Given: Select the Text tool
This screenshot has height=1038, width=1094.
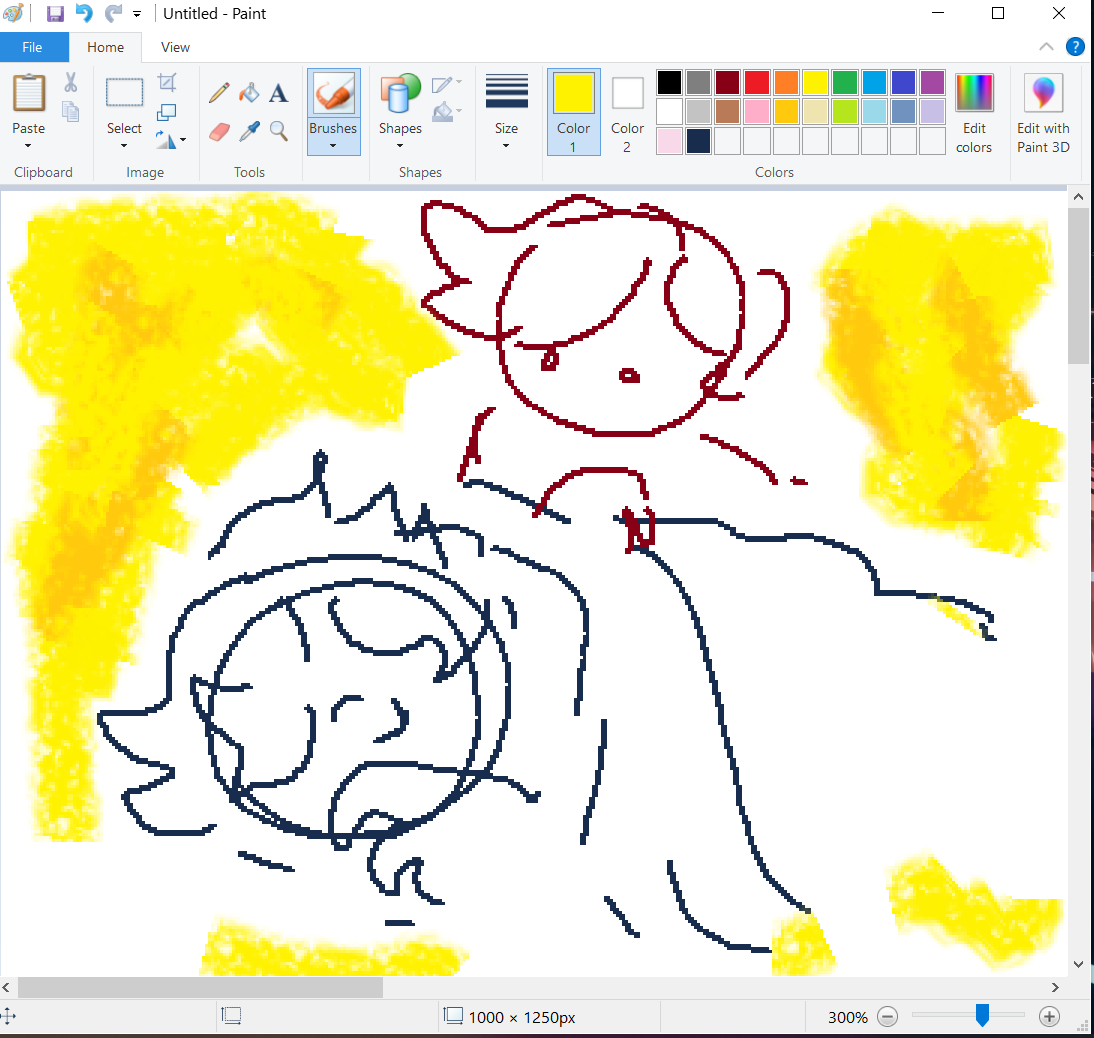Looking at the screenshot, I should 279,93.
